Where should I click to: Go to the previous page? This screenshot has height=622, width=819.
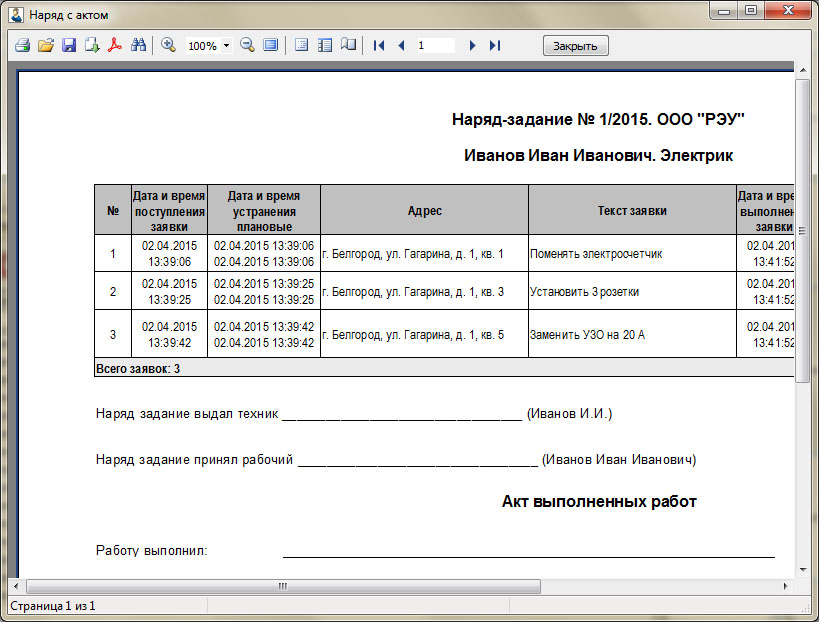(x=401, y=46)
